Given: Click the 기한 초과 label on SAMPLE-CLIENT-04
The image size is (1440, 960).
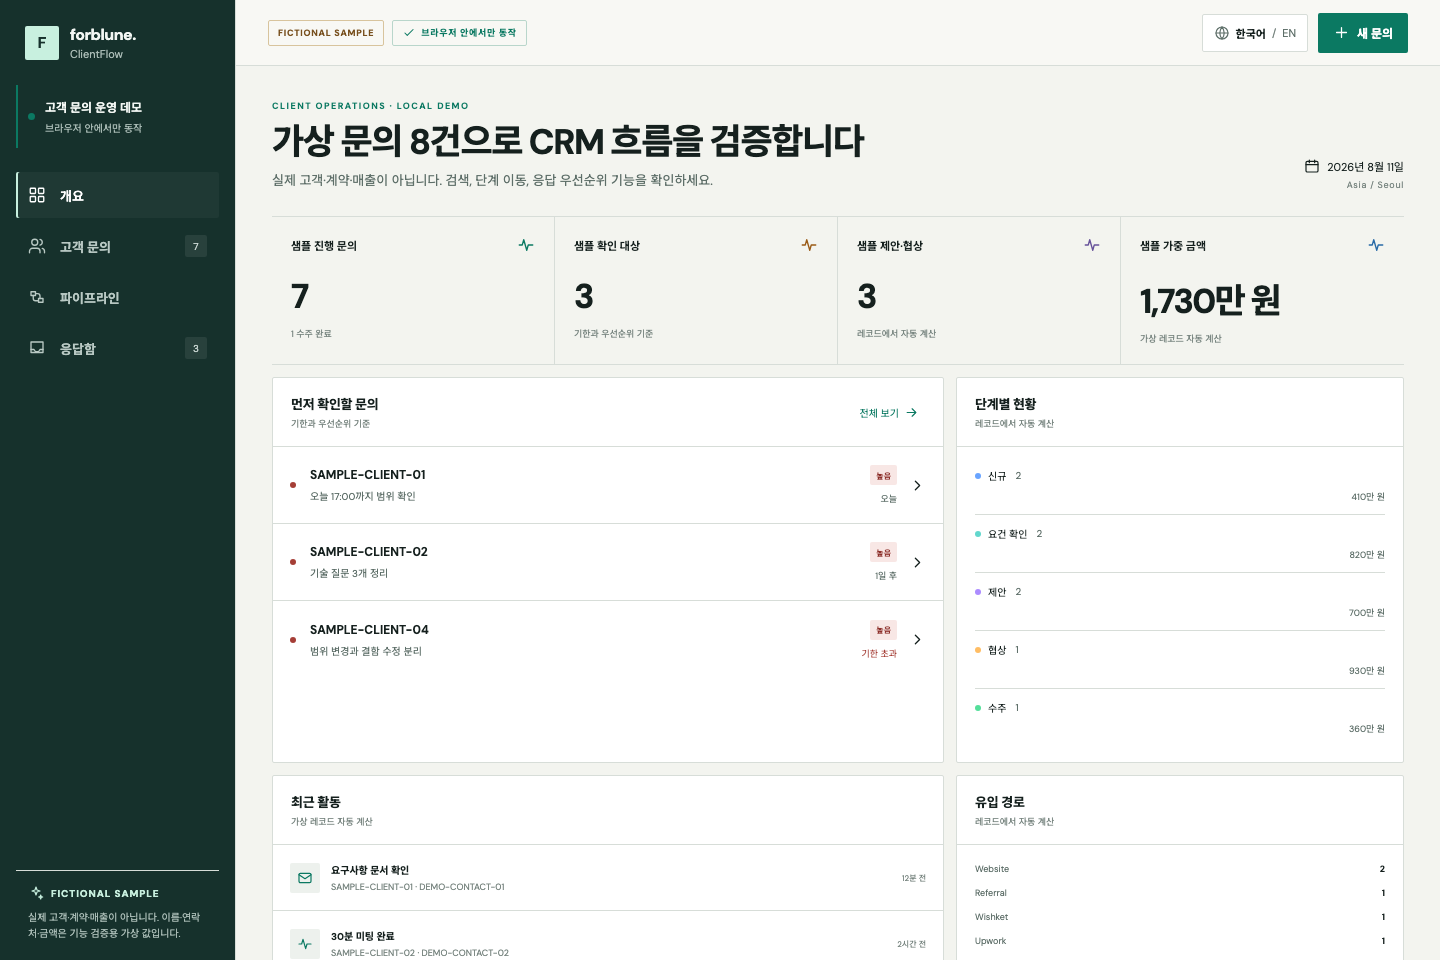Looking at the screenshot, I should click(x=879, y=654).
